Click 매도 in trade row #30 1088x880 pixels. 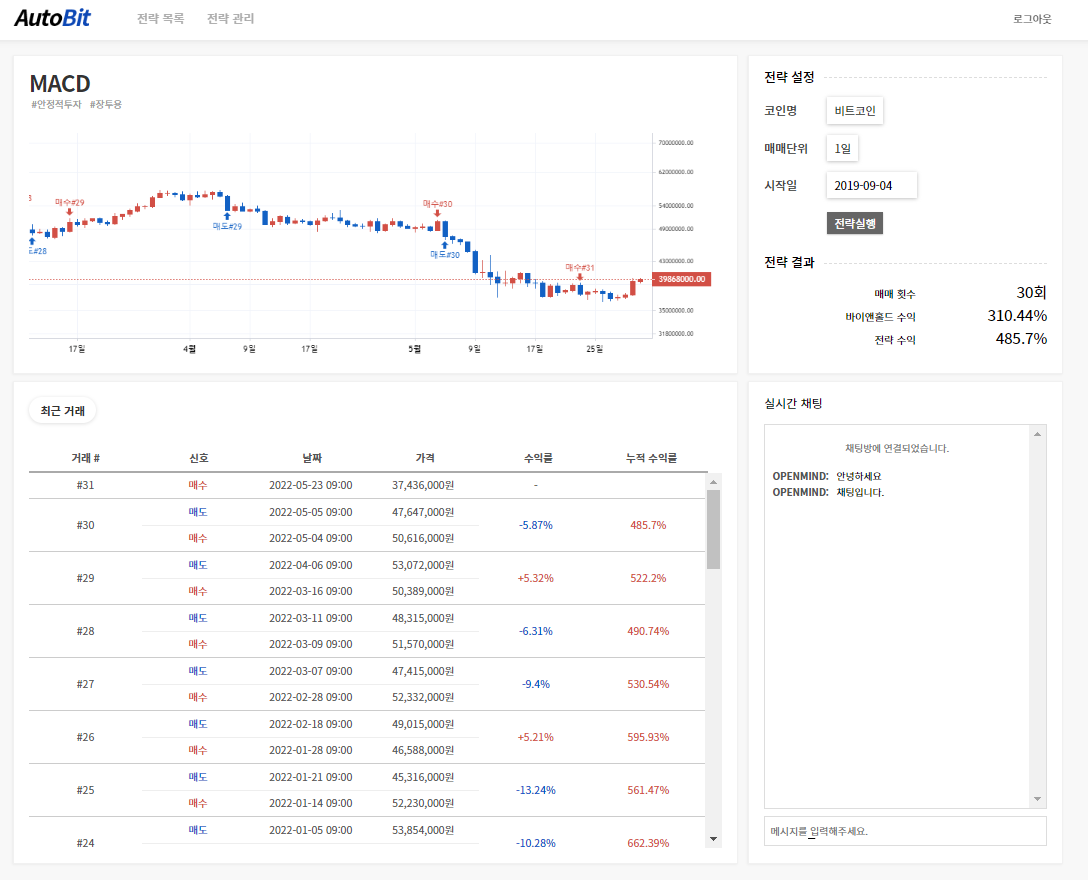click(198, 512)
